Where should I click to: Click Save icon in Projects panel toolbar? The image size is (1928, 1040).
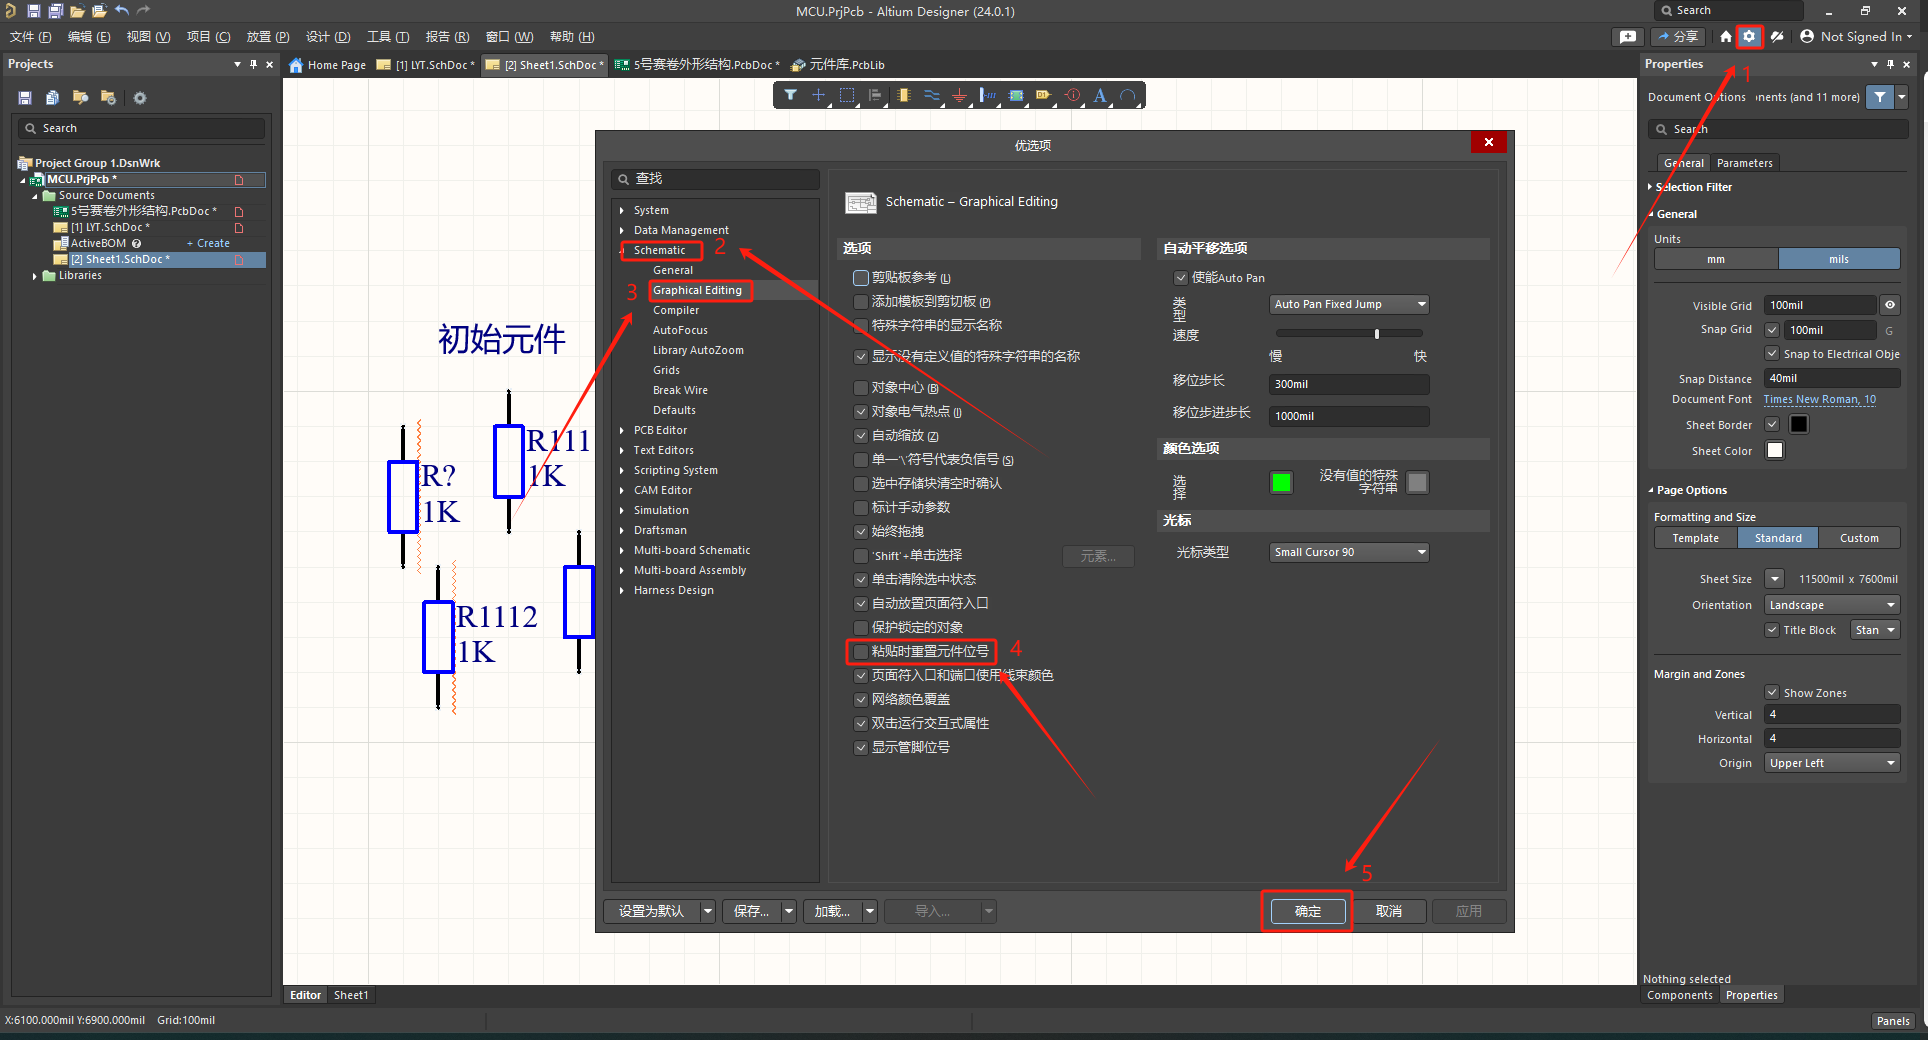click(x=25, y=98)
